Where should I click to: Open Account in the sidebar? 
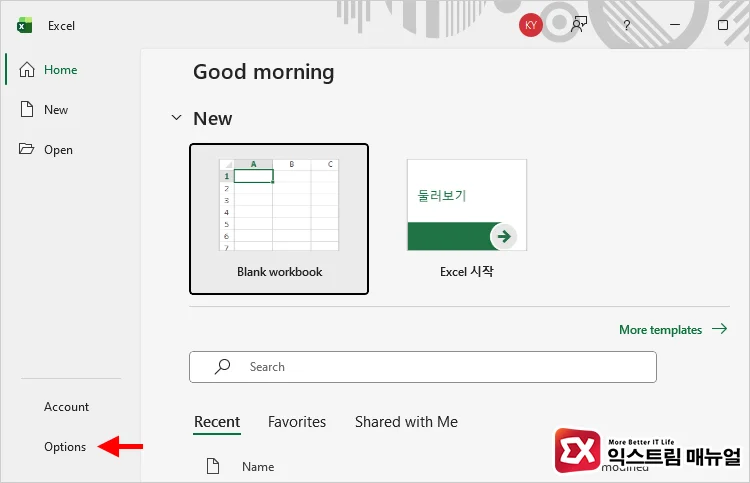pos(66,407)
